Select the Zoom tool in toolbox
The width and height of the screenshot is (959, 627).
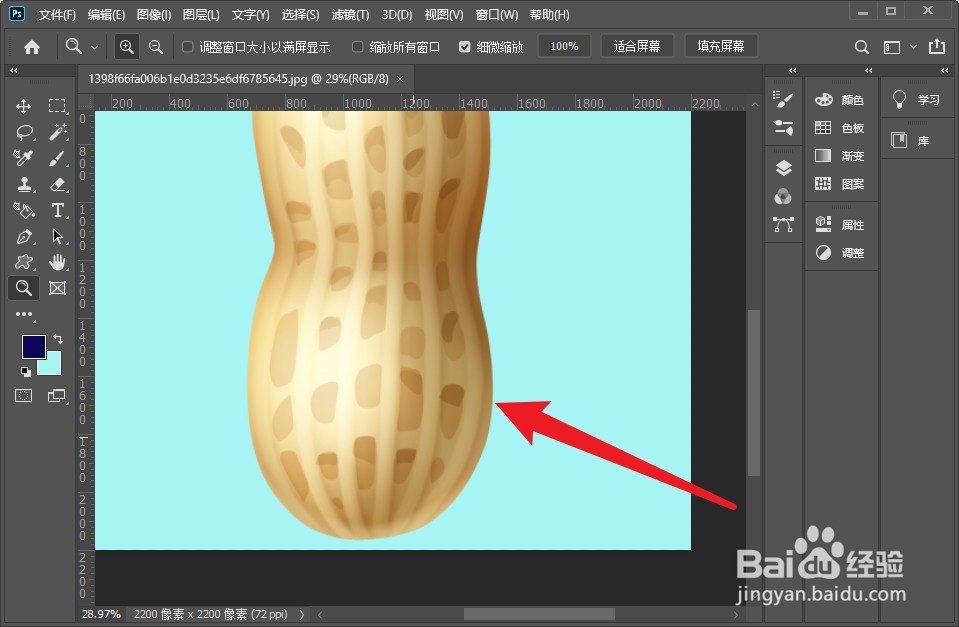pyautogui.click(x=24, y=288)
